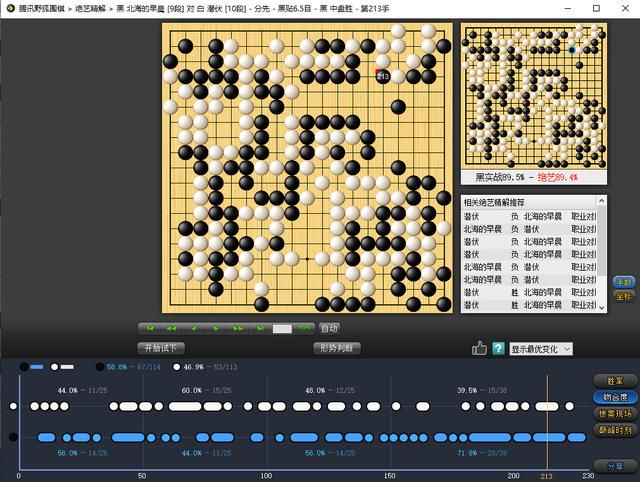Click black segment stat 56.0% - 14/25 near move 25

pyautogui.click(x=82, y=453)
